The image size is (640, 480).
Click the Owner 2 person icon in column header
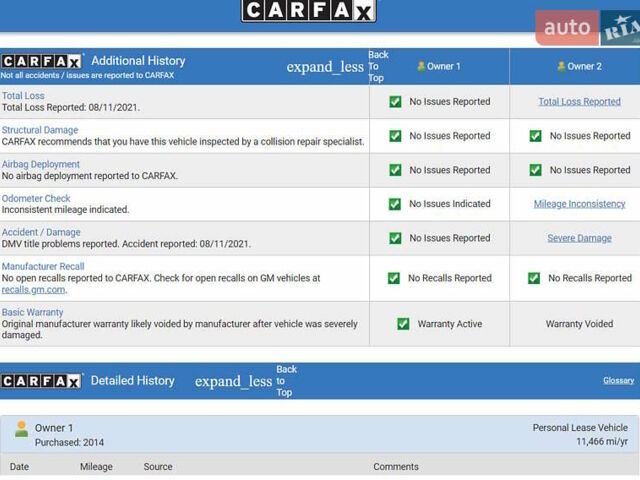point(562,66)
